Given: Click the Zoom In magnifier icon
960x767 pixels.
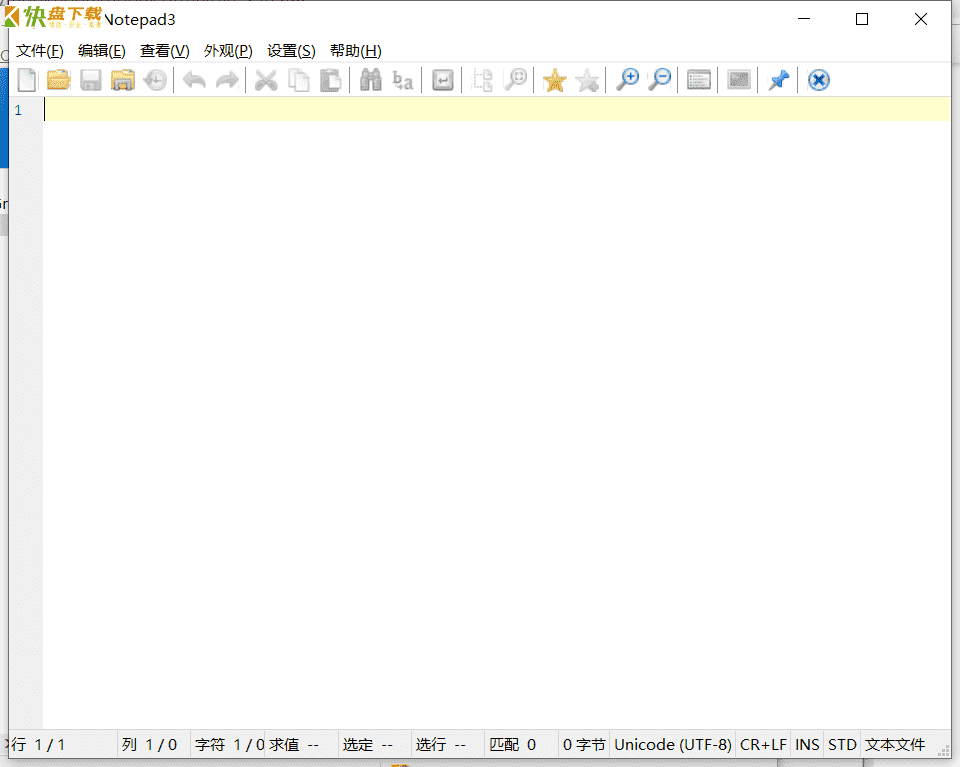Looking at the screenshot, I should [x=627, y=80].
